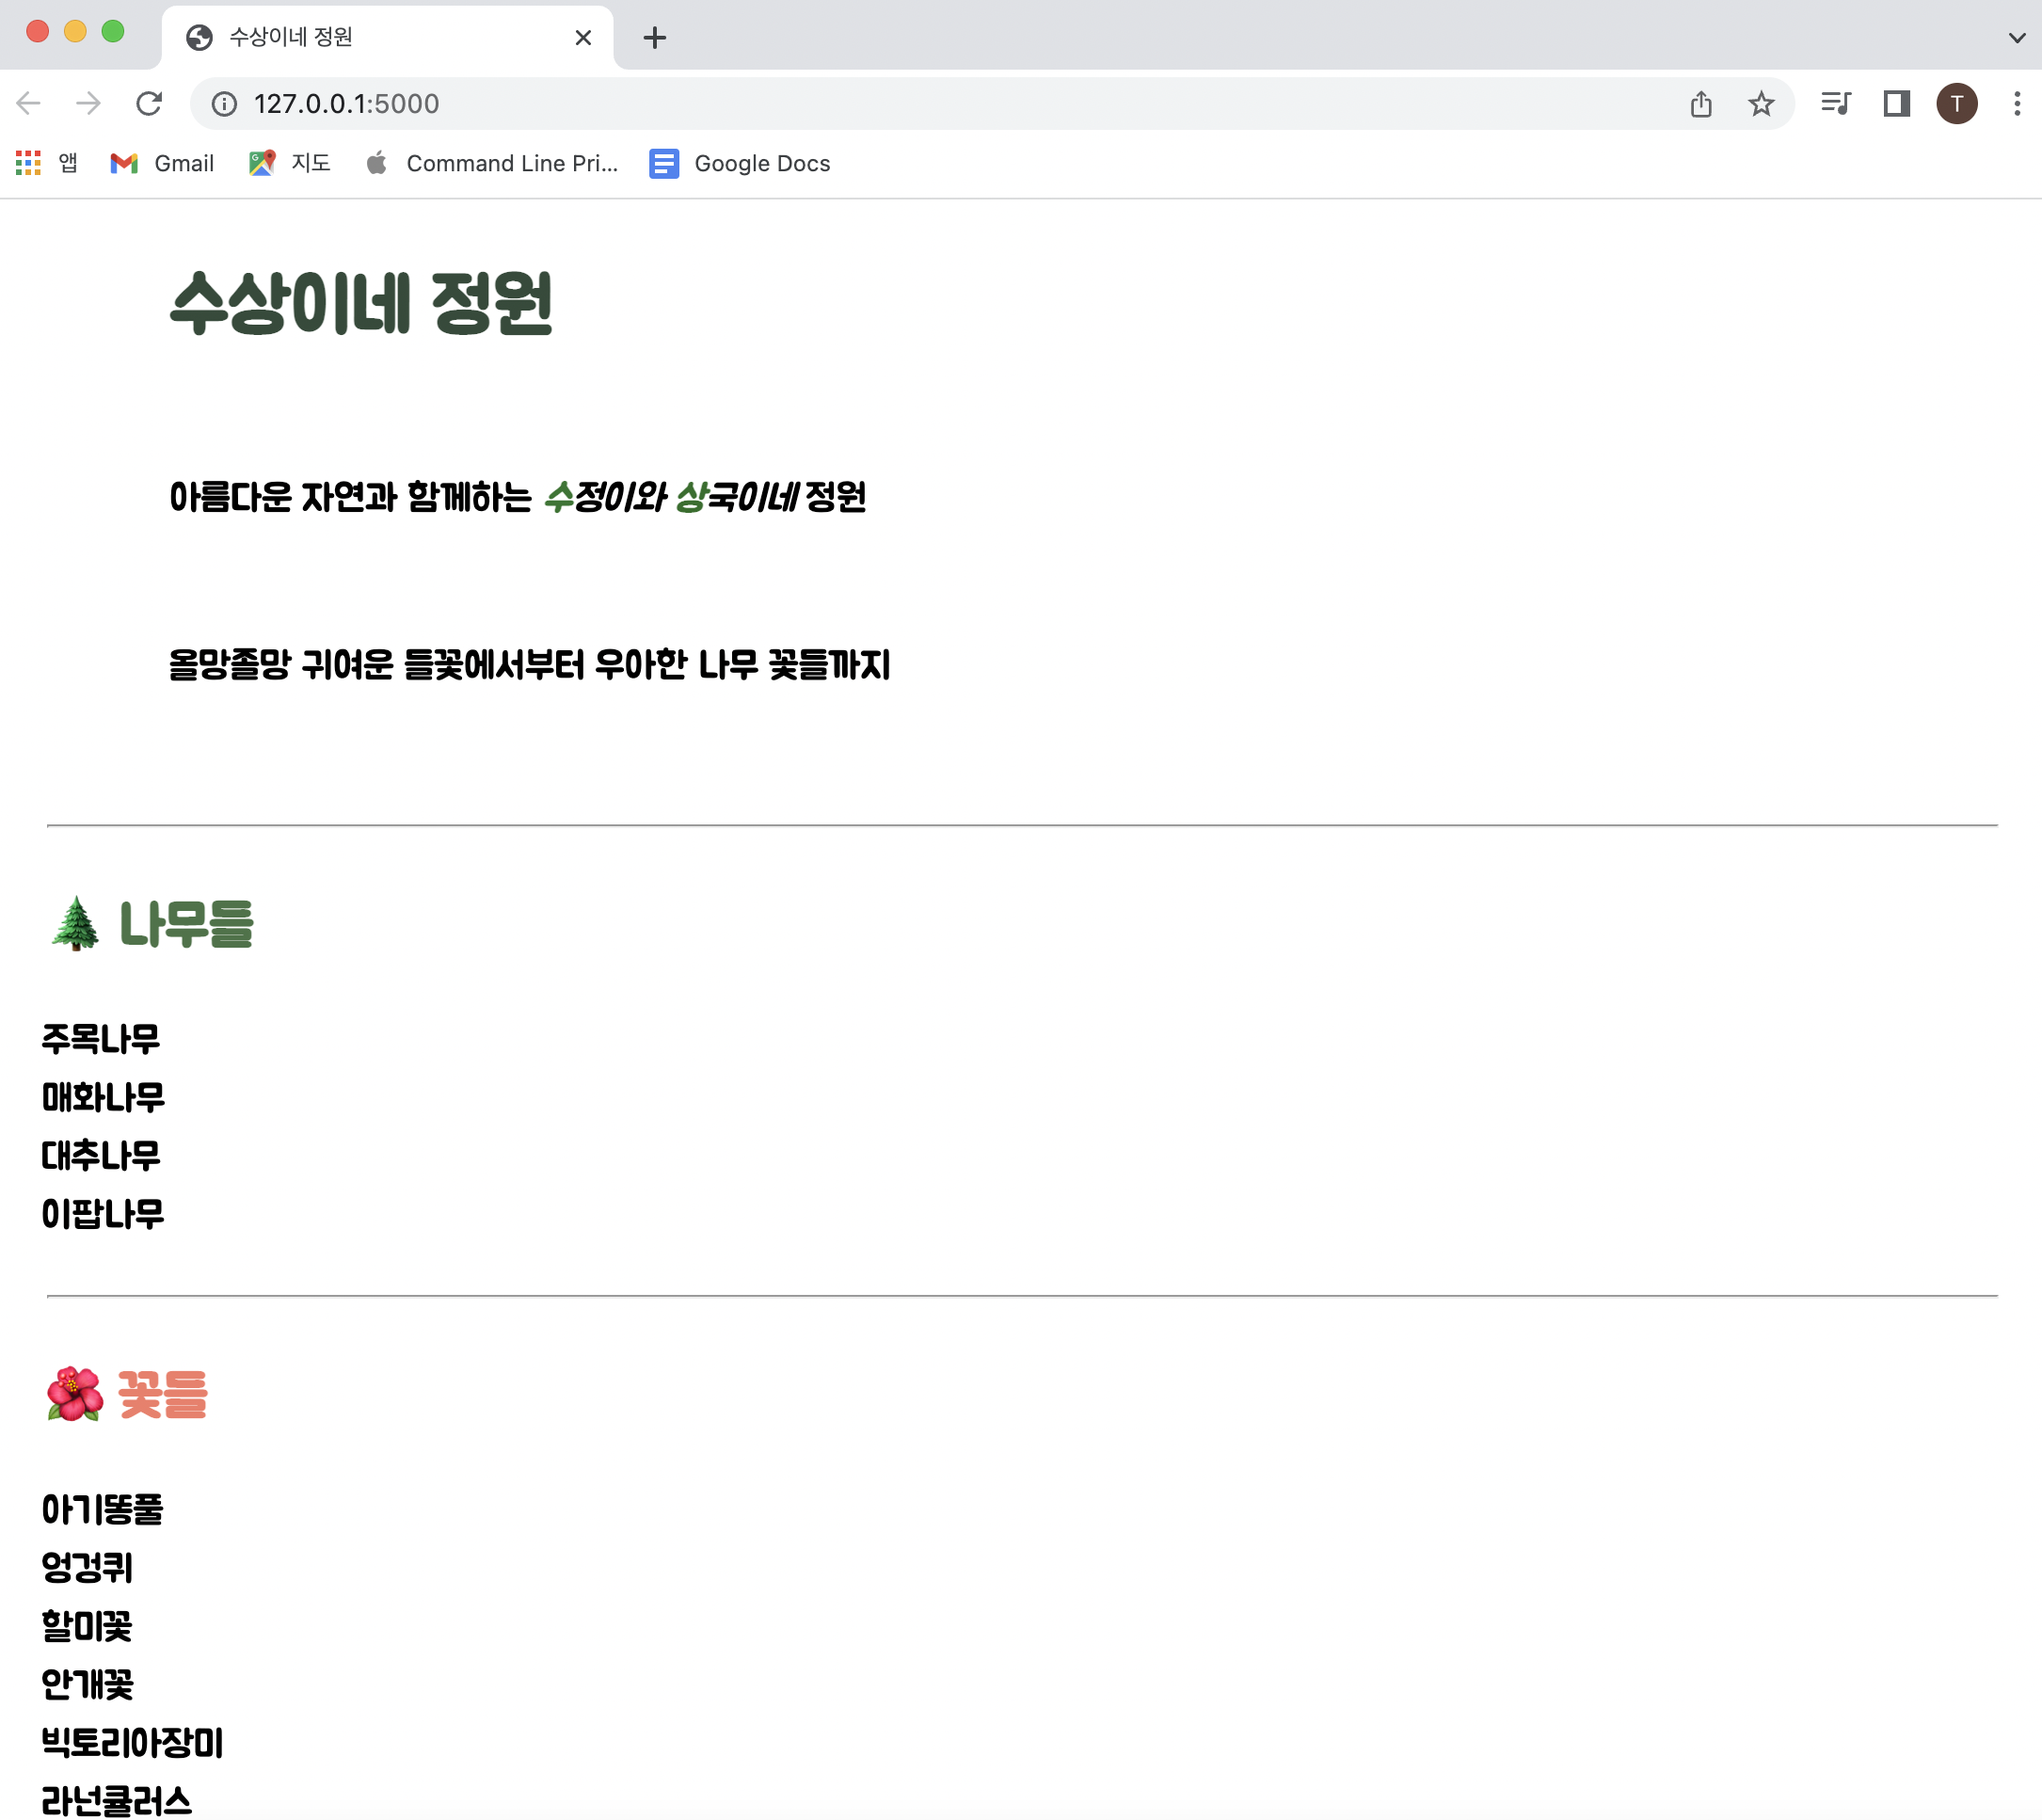Expand tab search chevron

click(x=2016, y=38)
